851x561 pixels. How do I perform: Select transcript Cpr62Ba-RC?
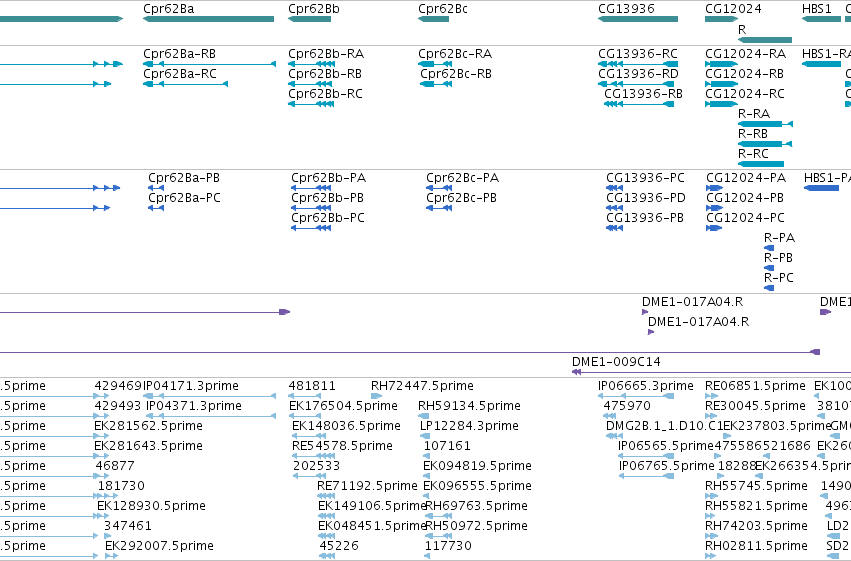pos(185,84)
